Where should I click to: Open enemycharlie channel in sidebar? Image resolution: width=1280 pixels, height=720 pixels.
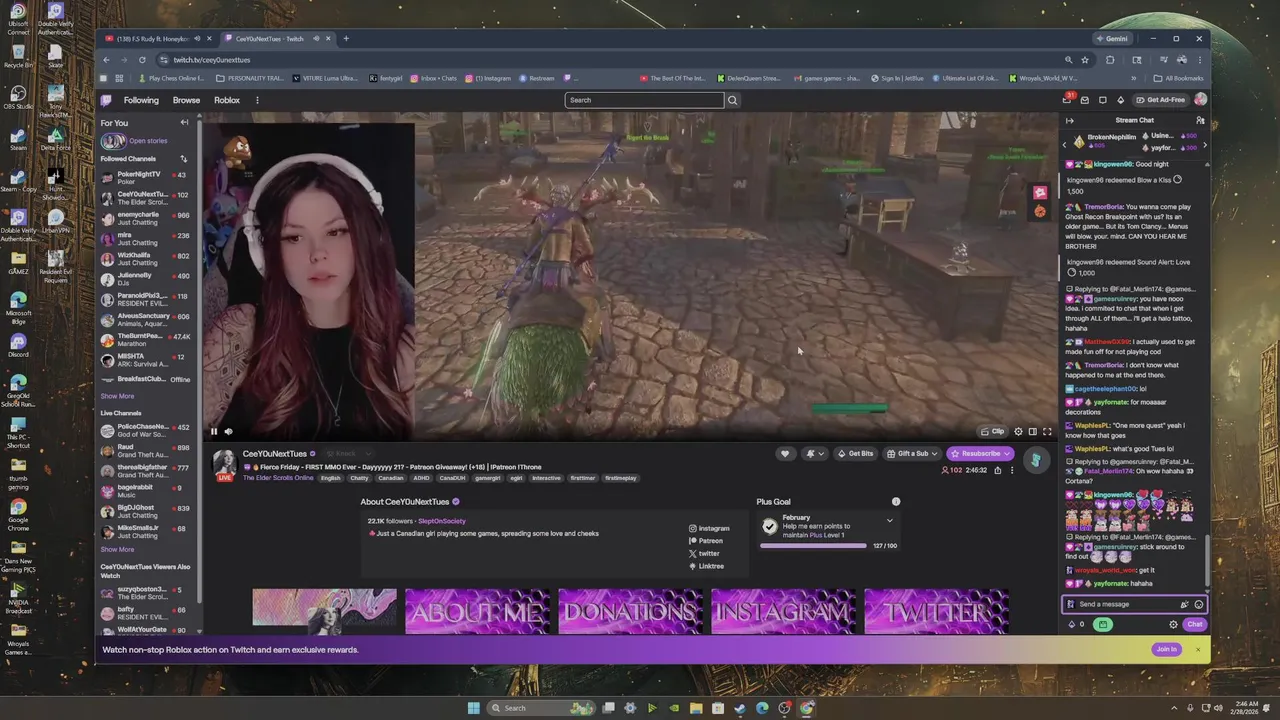146,218
